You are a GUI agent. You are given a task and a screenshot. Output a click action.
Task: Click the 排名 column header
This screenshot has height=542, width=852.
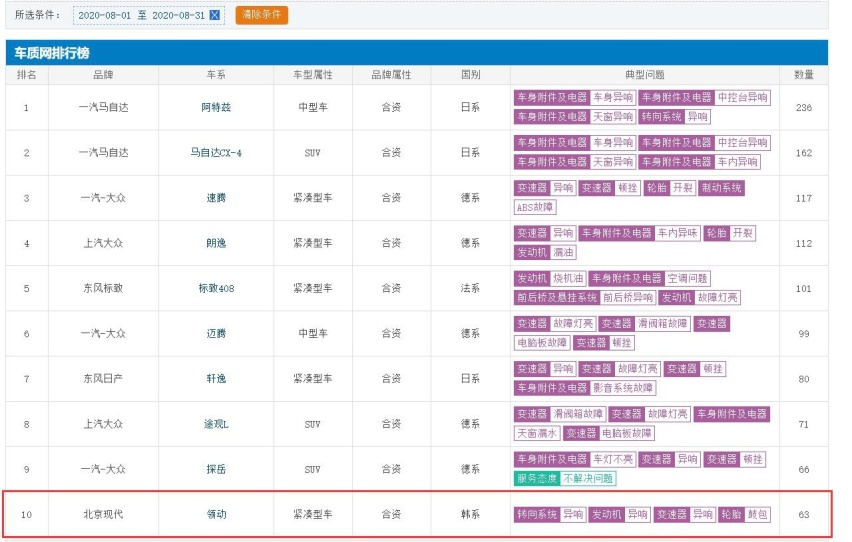coord(27,75)
